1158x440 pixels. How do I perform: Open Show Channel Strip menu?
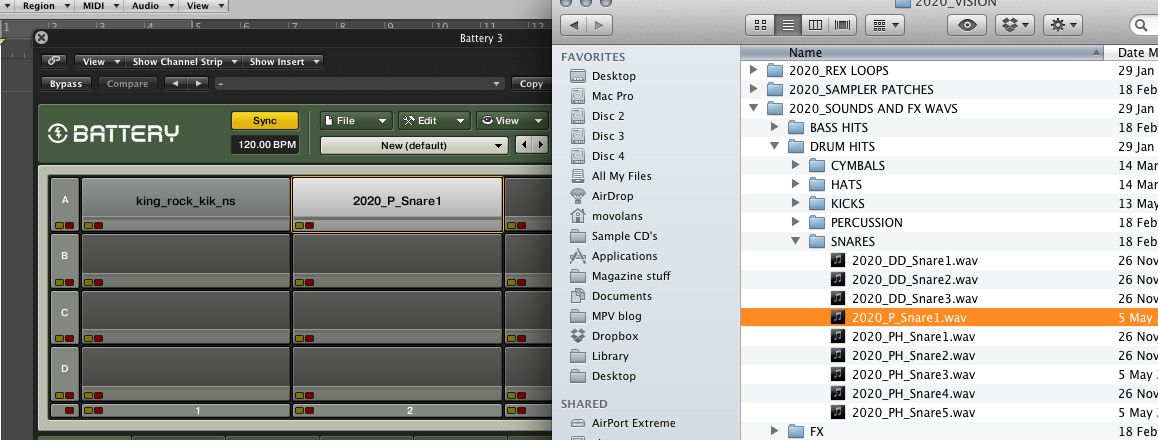[x=183, y=61]
